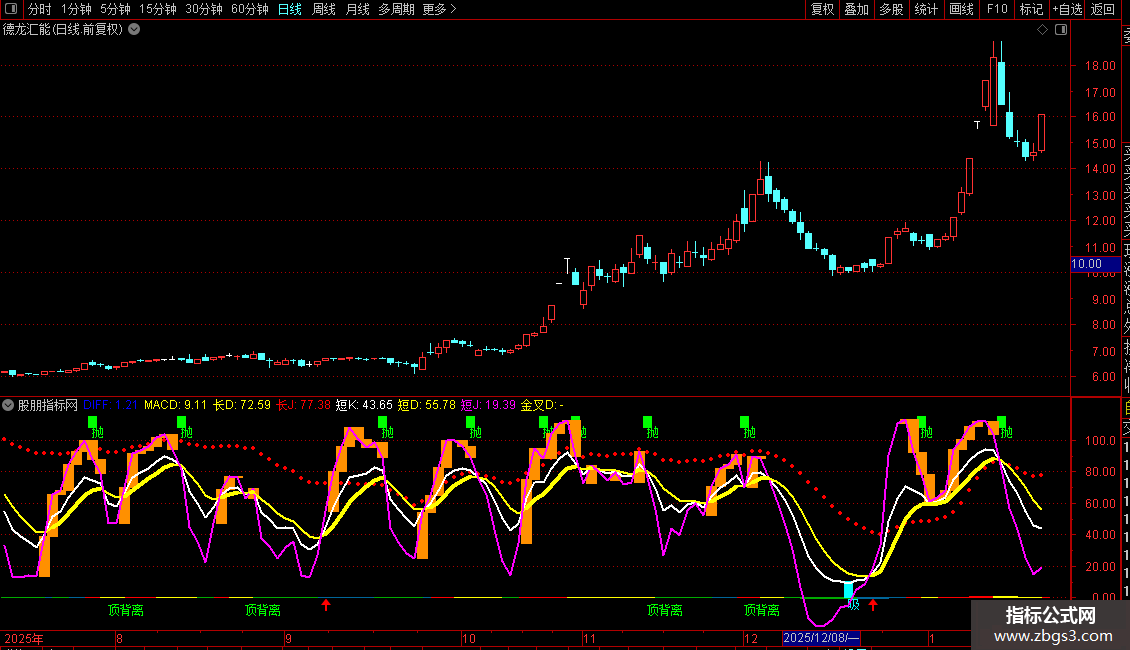Open F10 company info
Image resolution: width=1130 pixels, height=650 pixels.
(x=997, y=9)
